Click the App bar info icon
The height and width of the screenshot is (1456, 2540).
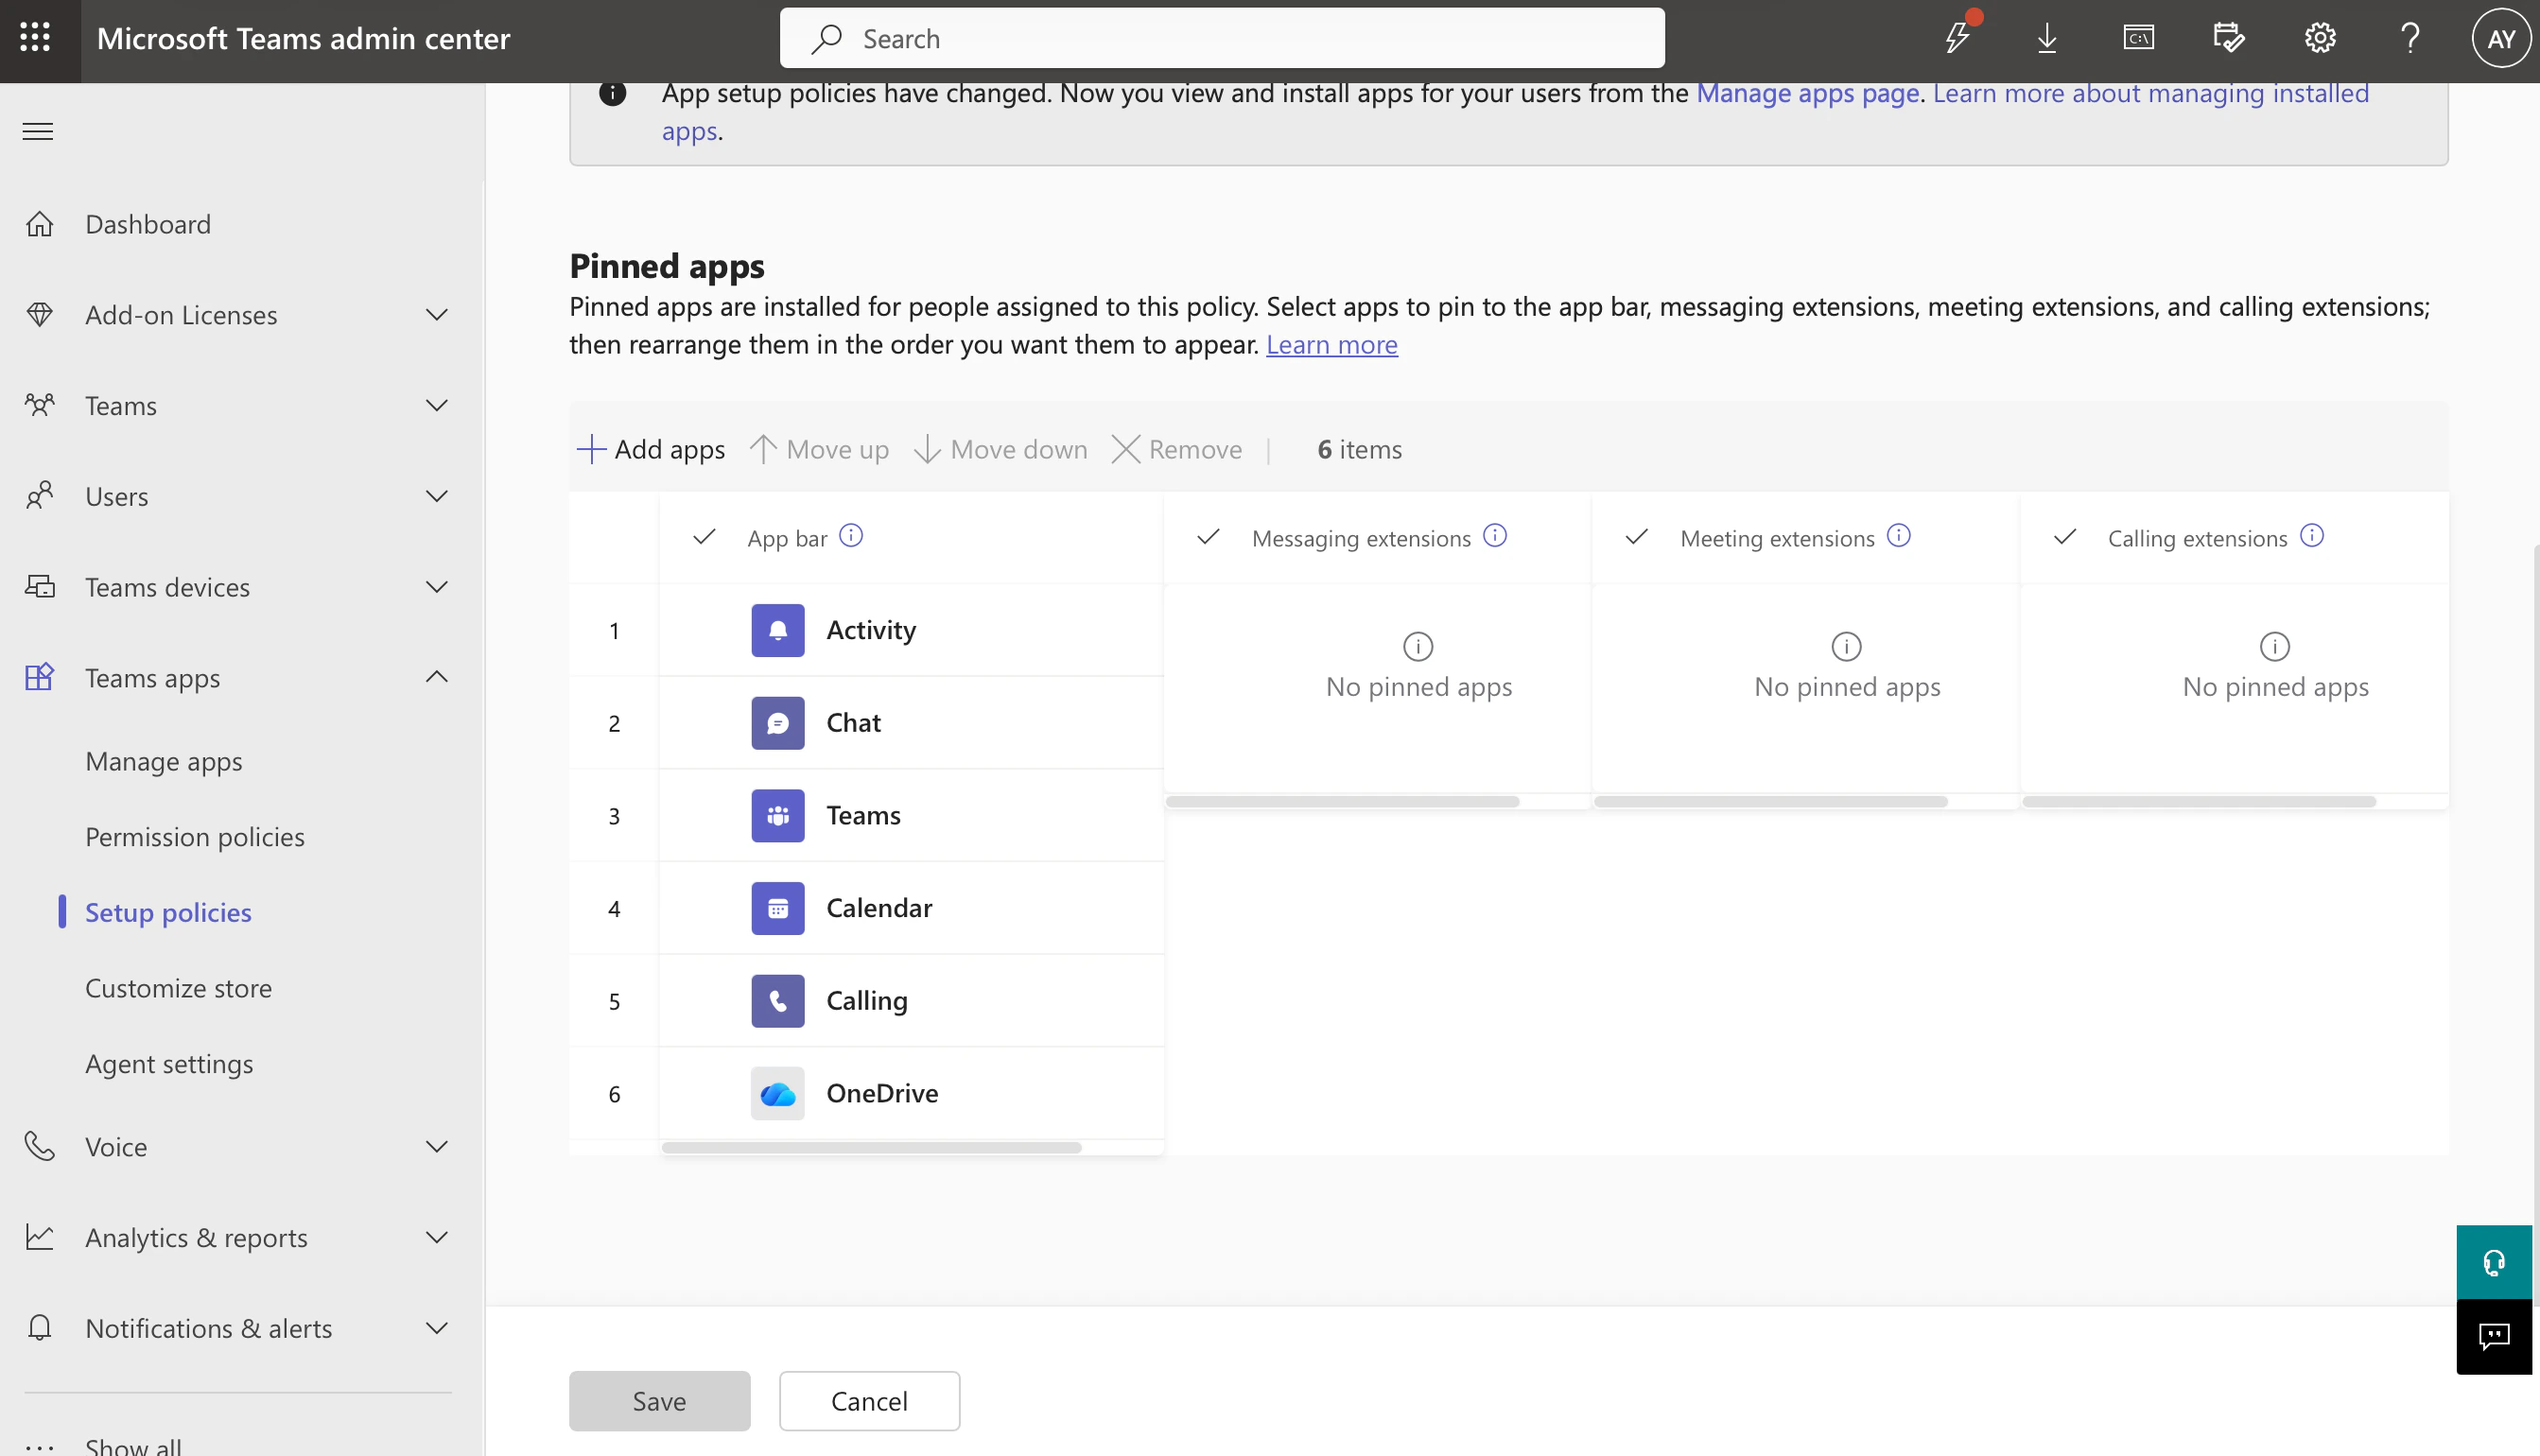click(851, 536)
